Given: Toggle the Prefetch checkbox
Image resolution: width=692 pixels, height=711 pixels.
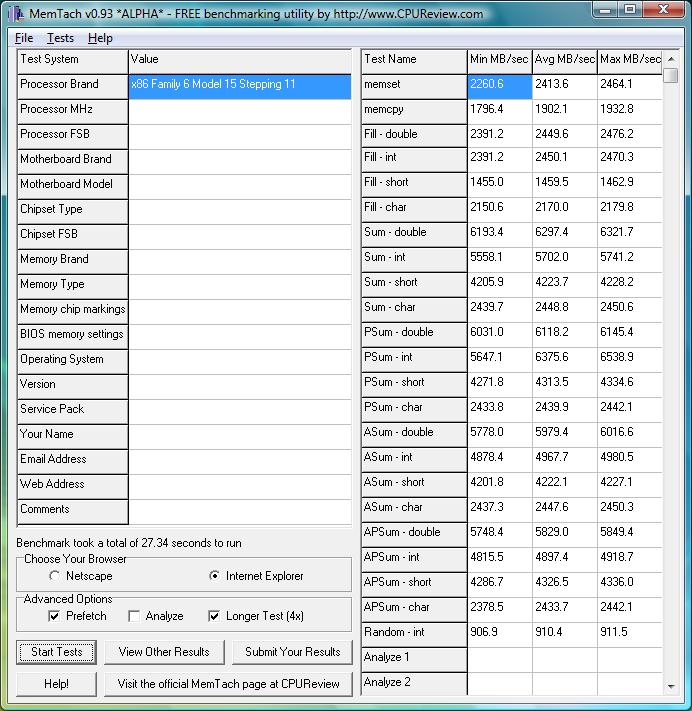Looking at the screenshot, I should click(54, 616).
